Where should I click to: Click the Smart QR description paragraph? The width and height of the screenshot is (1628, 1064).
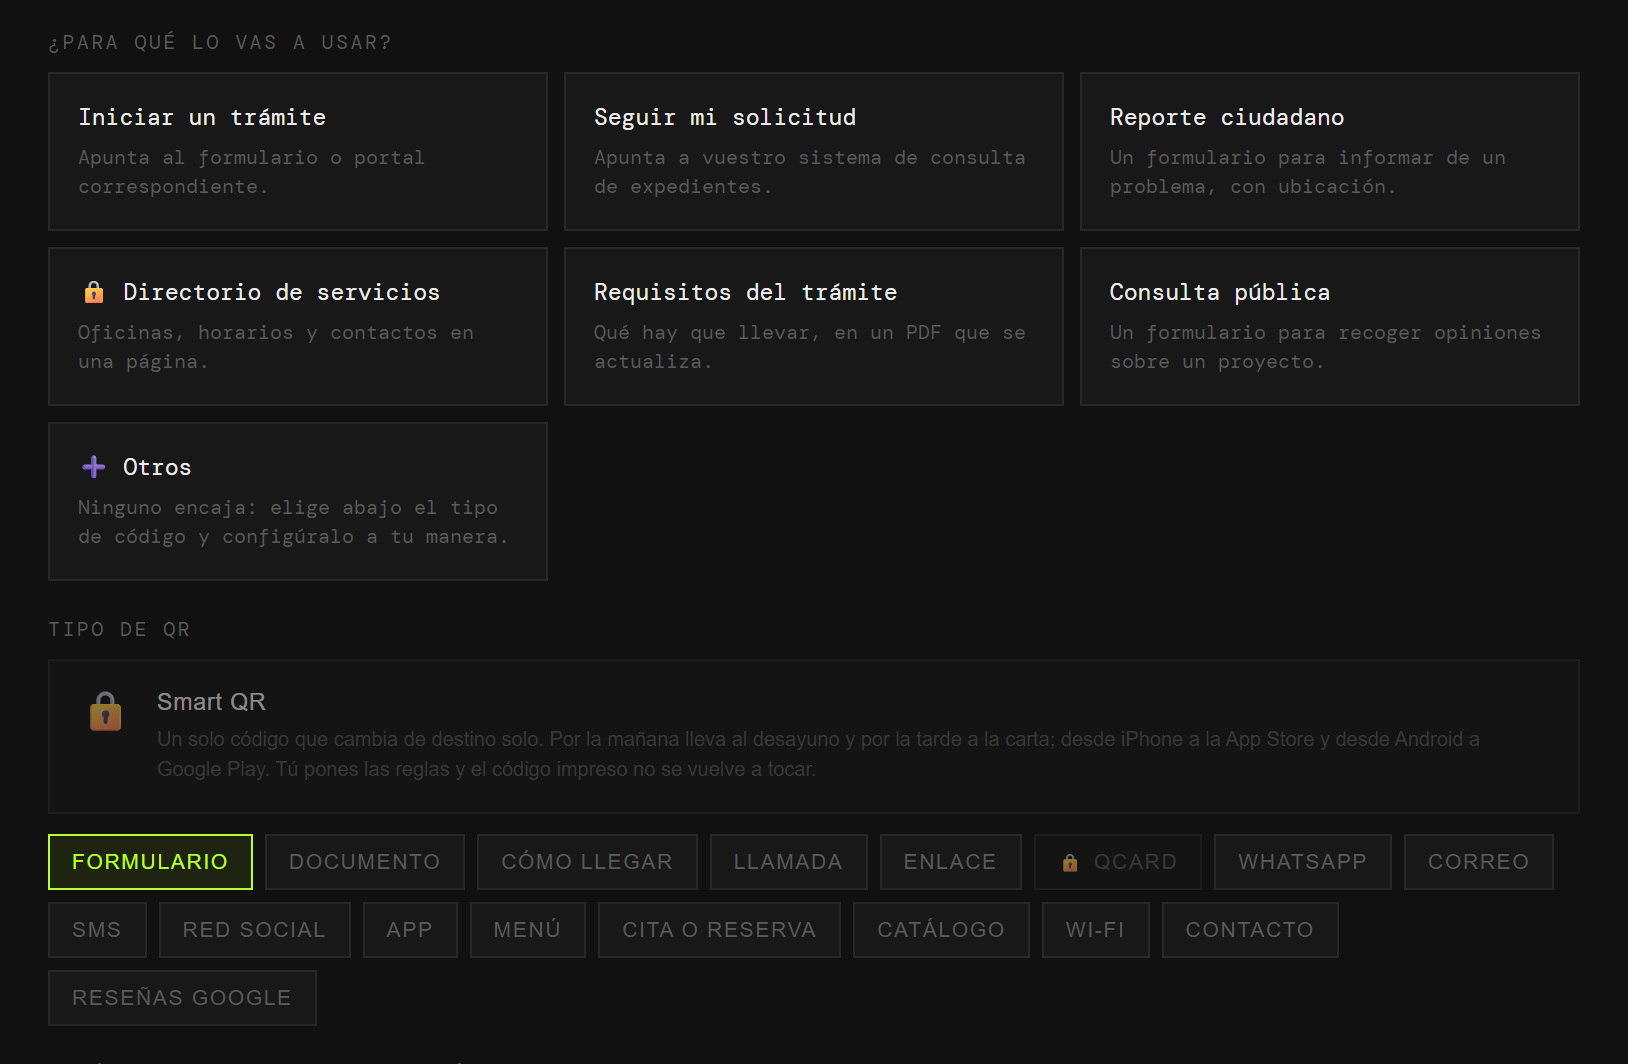tap(818, 754)
